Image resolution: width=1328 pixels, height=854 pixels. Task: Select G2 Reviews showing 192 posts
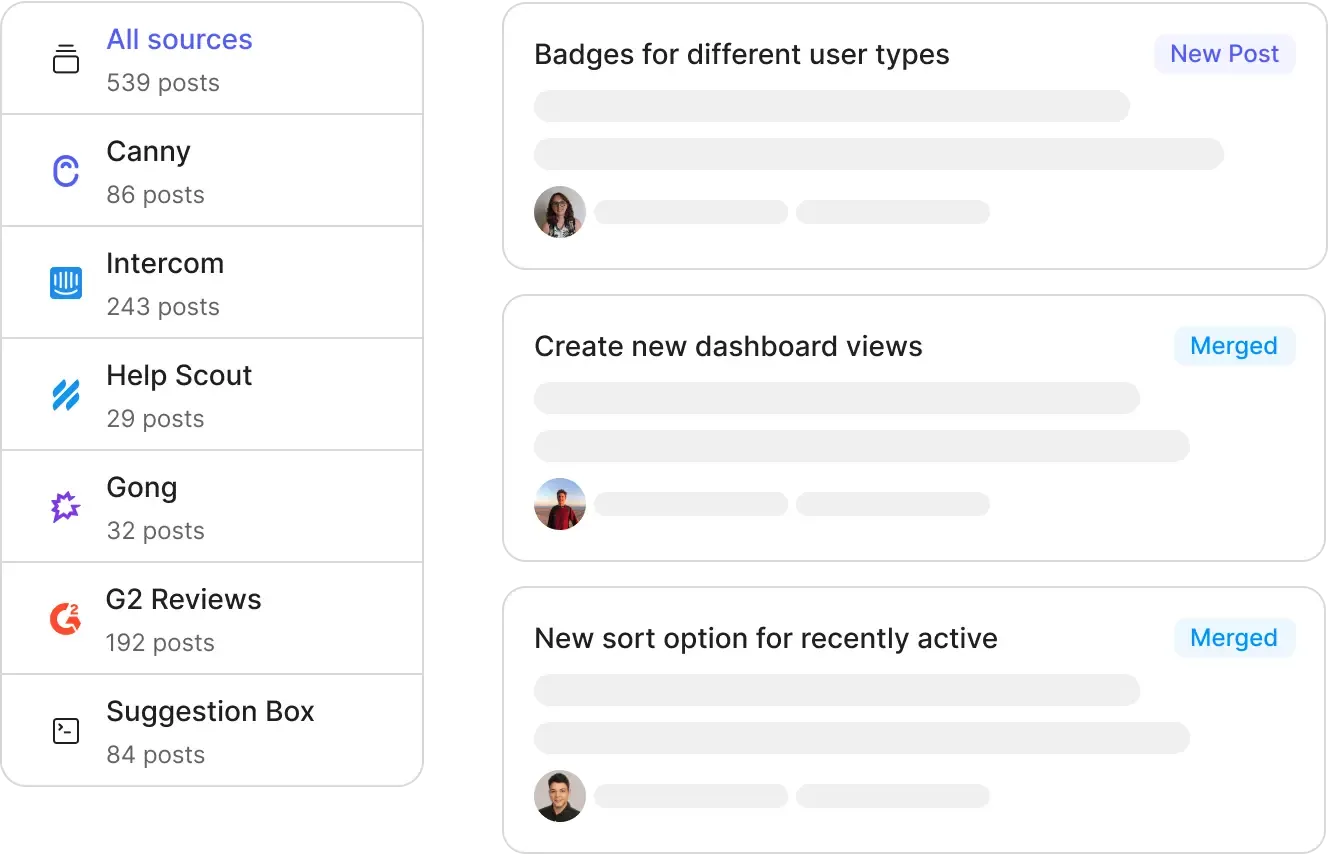183,599
